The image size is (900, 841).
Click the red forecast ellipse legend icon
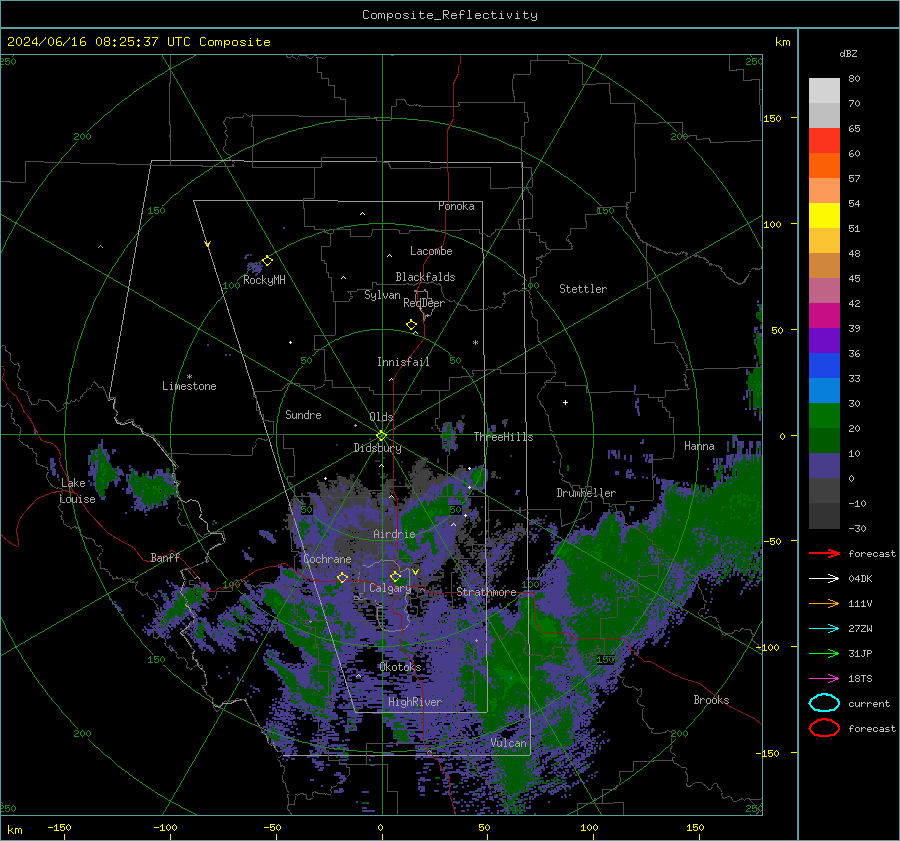tap(824, 728)
